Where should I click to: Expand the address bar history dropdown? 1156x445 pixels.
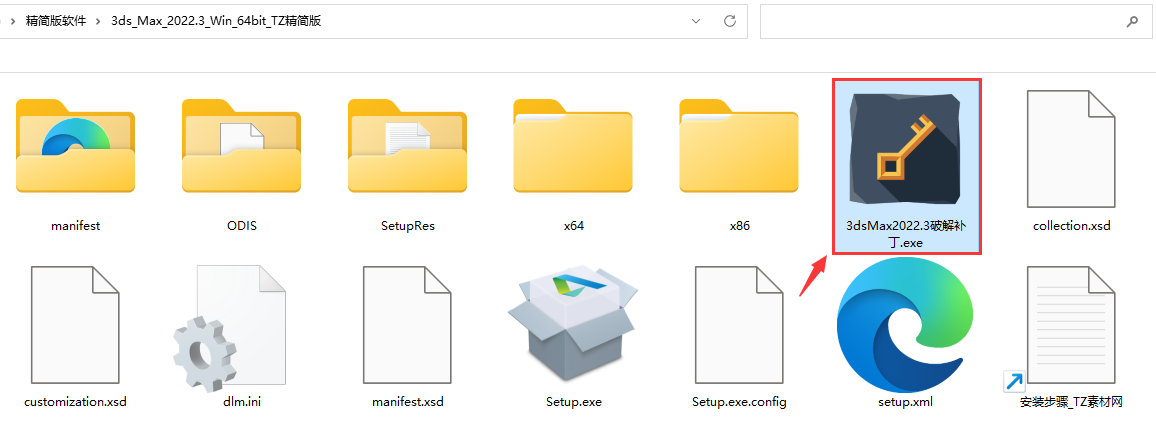[696, 21]
